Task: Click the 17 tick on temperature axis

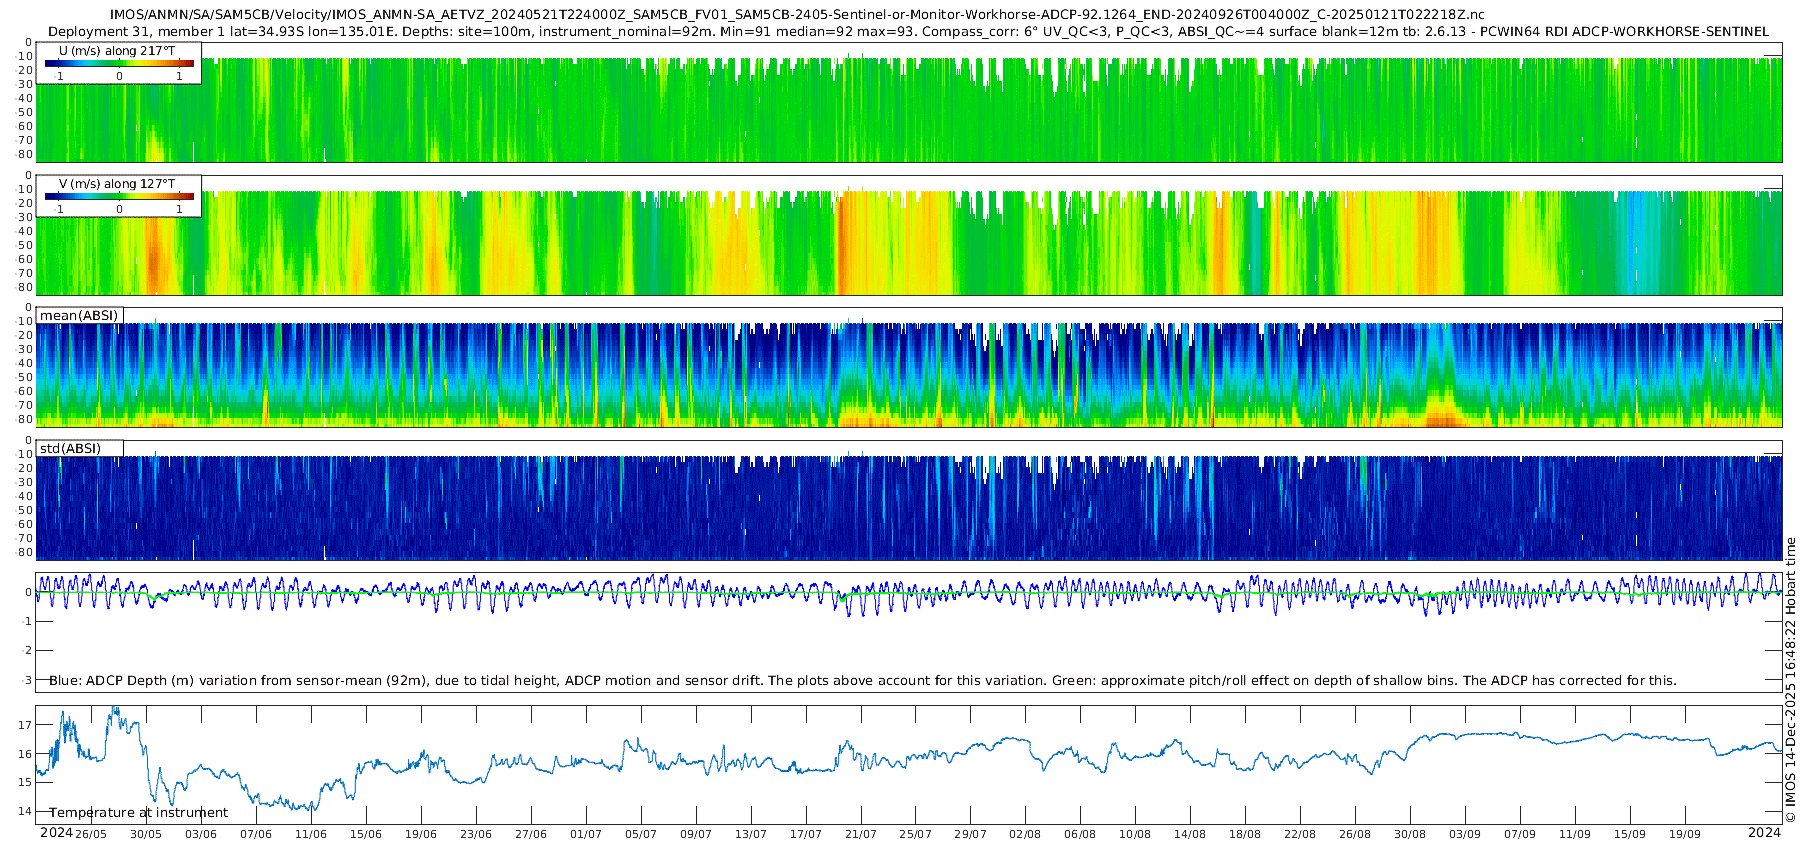Action: pos(26,725)
